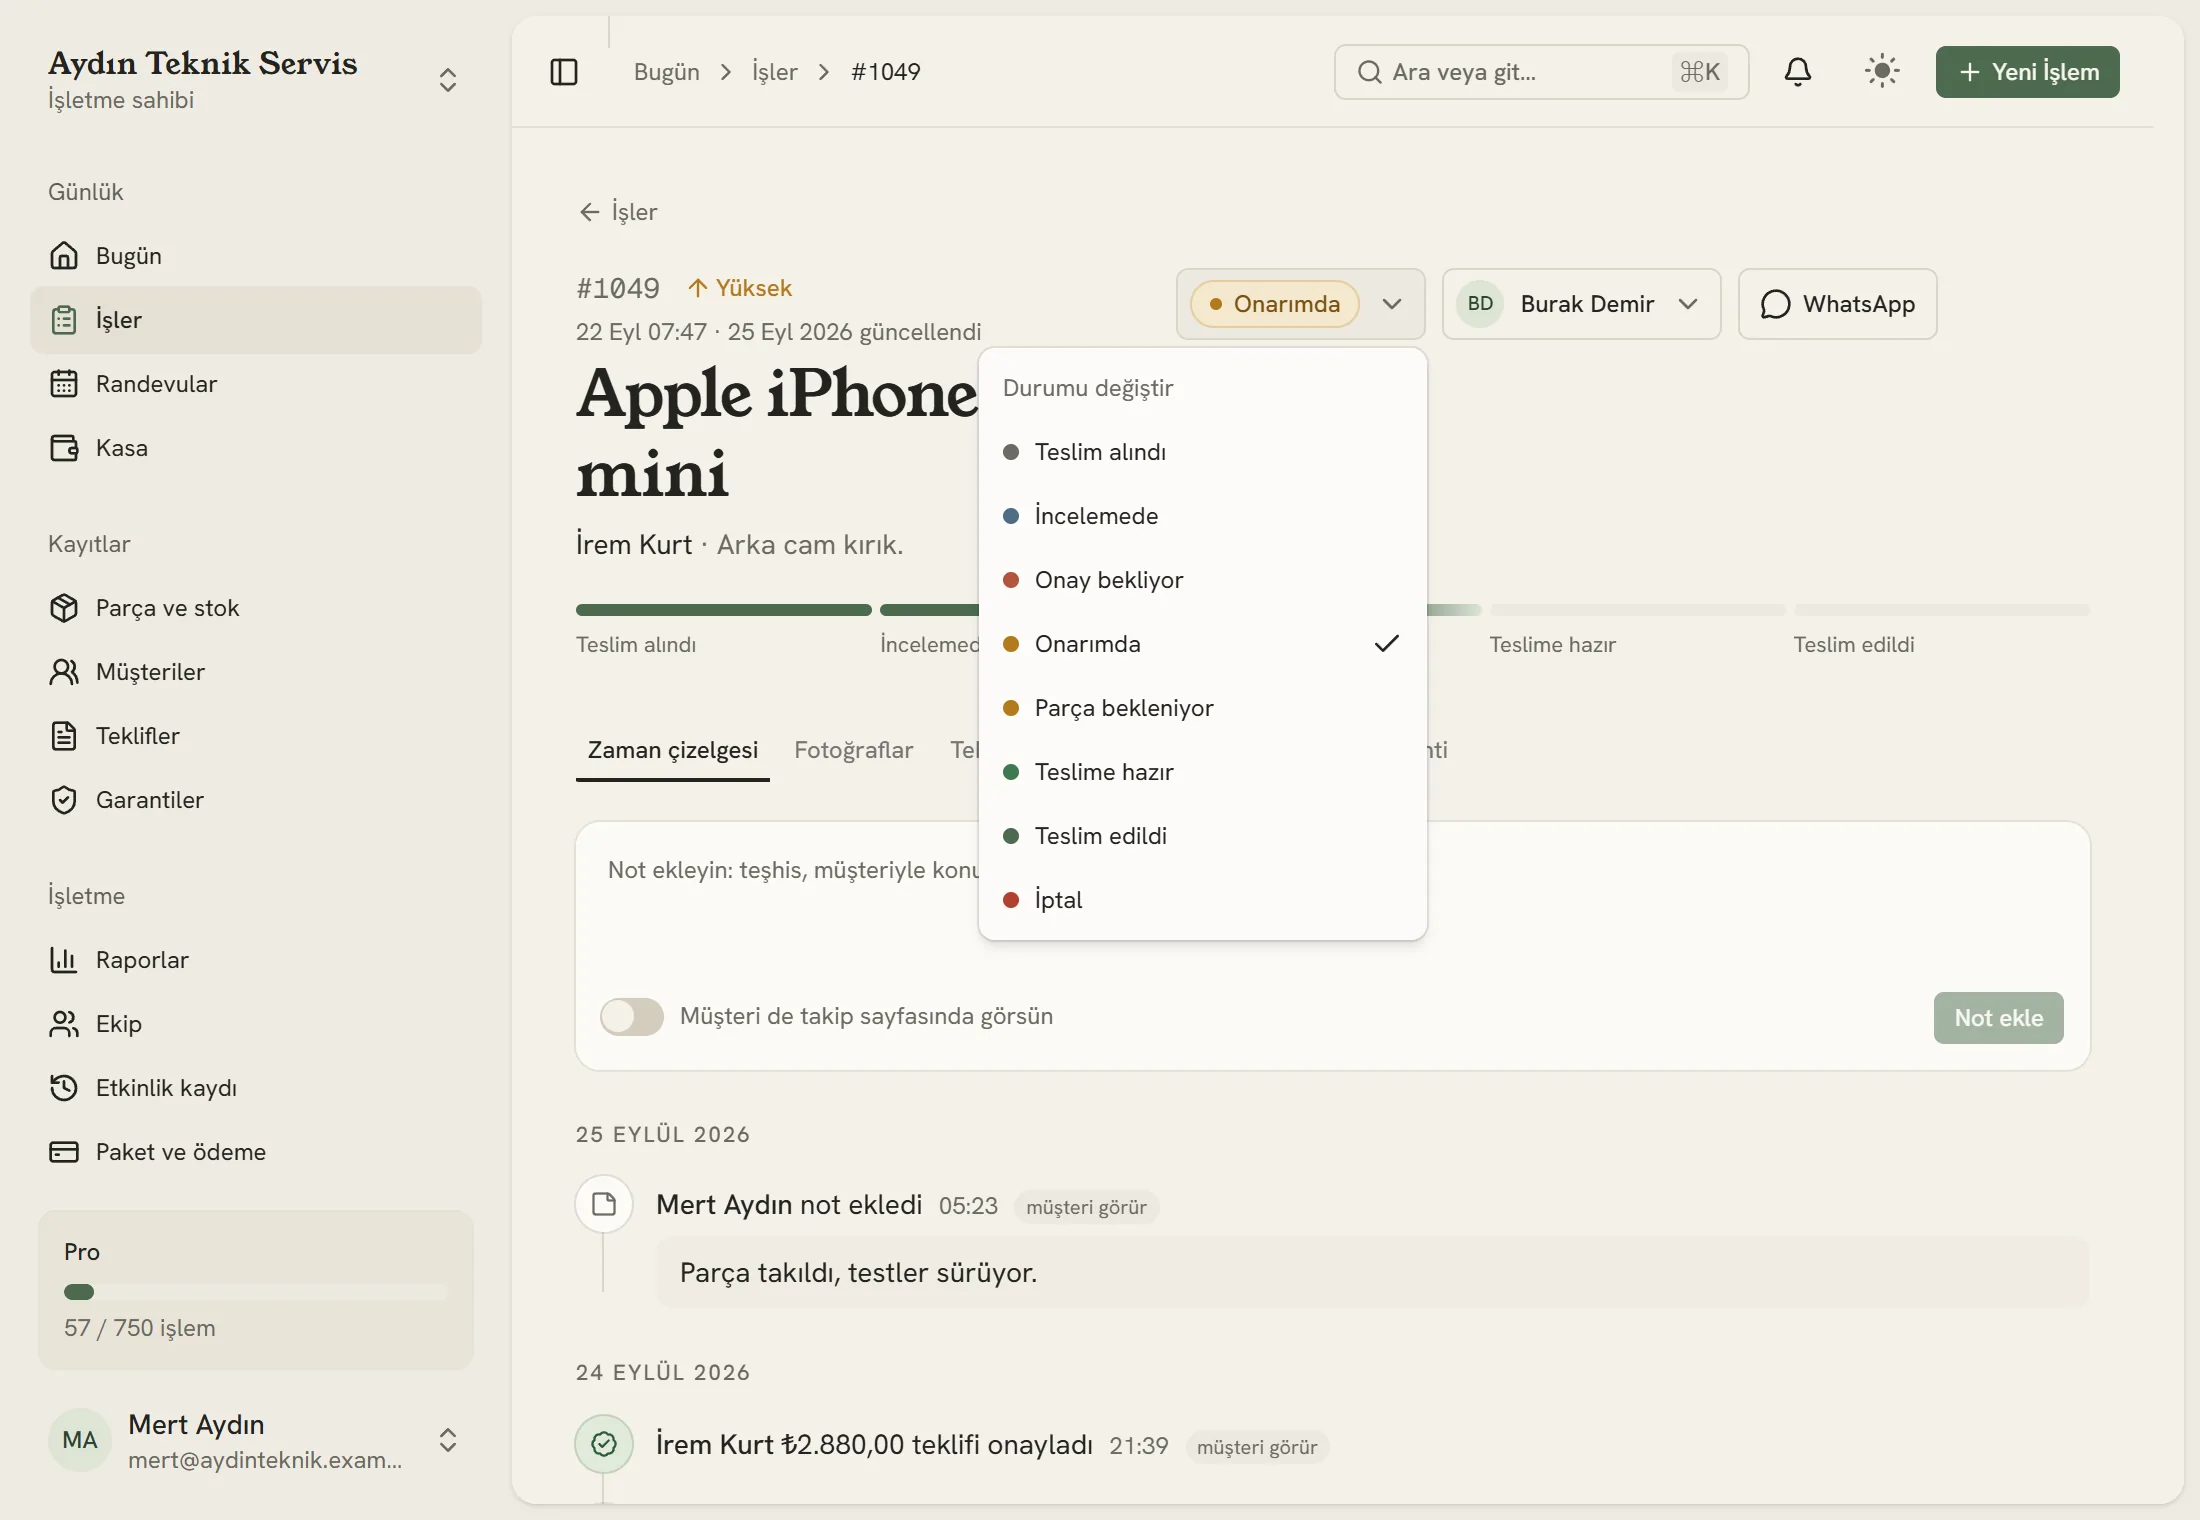Focus the Ara veya git search field
The width and height of the screenshot is (2200, 1520).
pyautogui.click(x=1541, y=72)
